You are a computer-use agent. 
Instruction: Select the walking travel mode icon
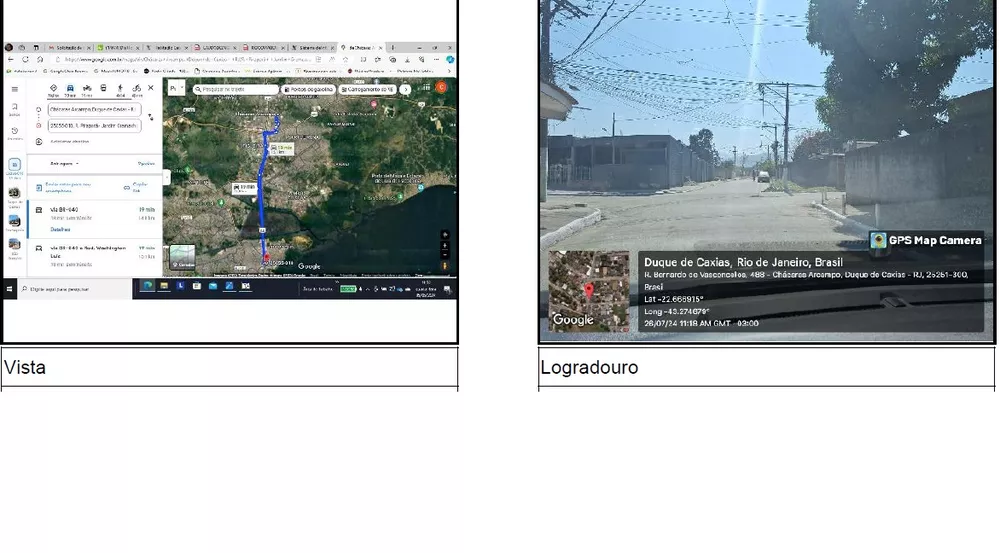(120, 89)
